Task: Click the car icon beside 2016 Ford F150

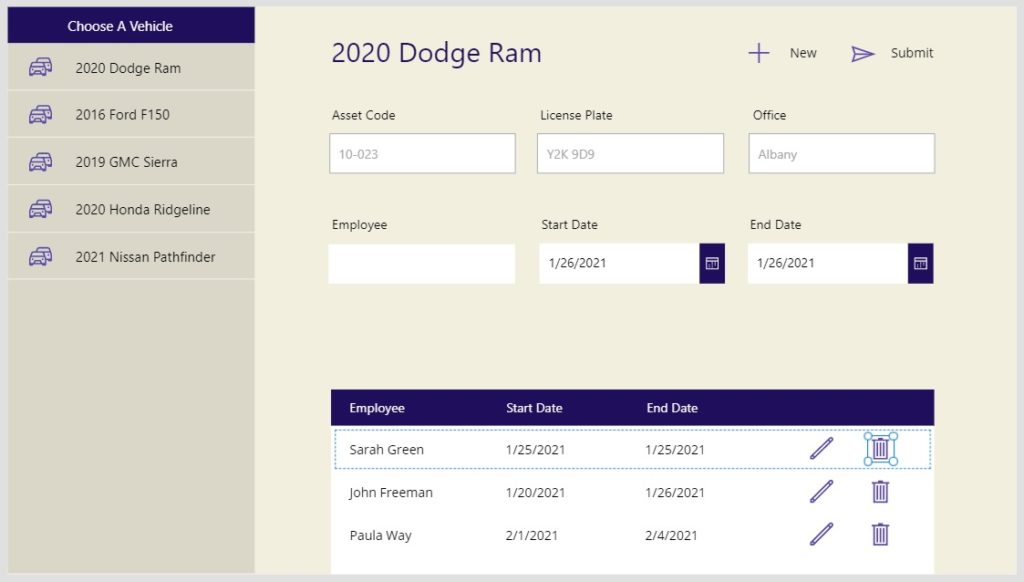Action: pos(40,114)
